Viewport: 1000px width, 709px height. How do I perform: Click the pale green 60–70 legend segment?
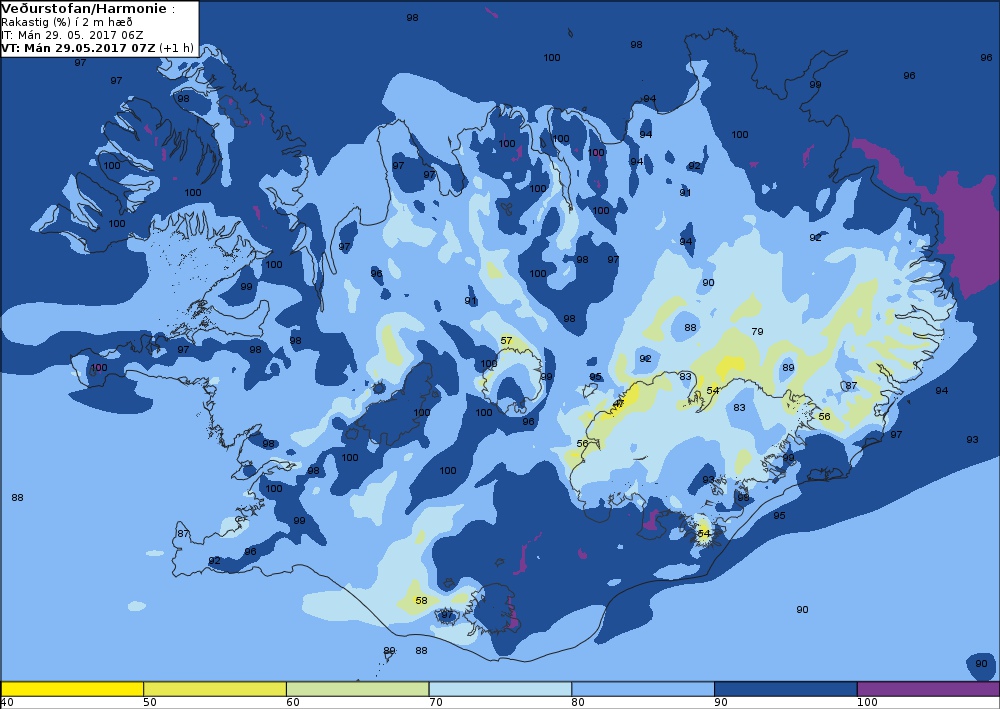click(358, 689)
